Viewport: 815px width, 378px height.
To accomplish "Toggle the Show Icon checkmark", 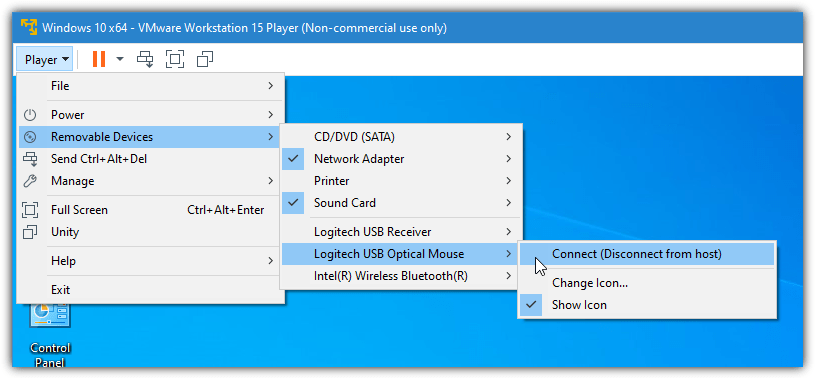I will pyautogui.click(x=531, y=305).
